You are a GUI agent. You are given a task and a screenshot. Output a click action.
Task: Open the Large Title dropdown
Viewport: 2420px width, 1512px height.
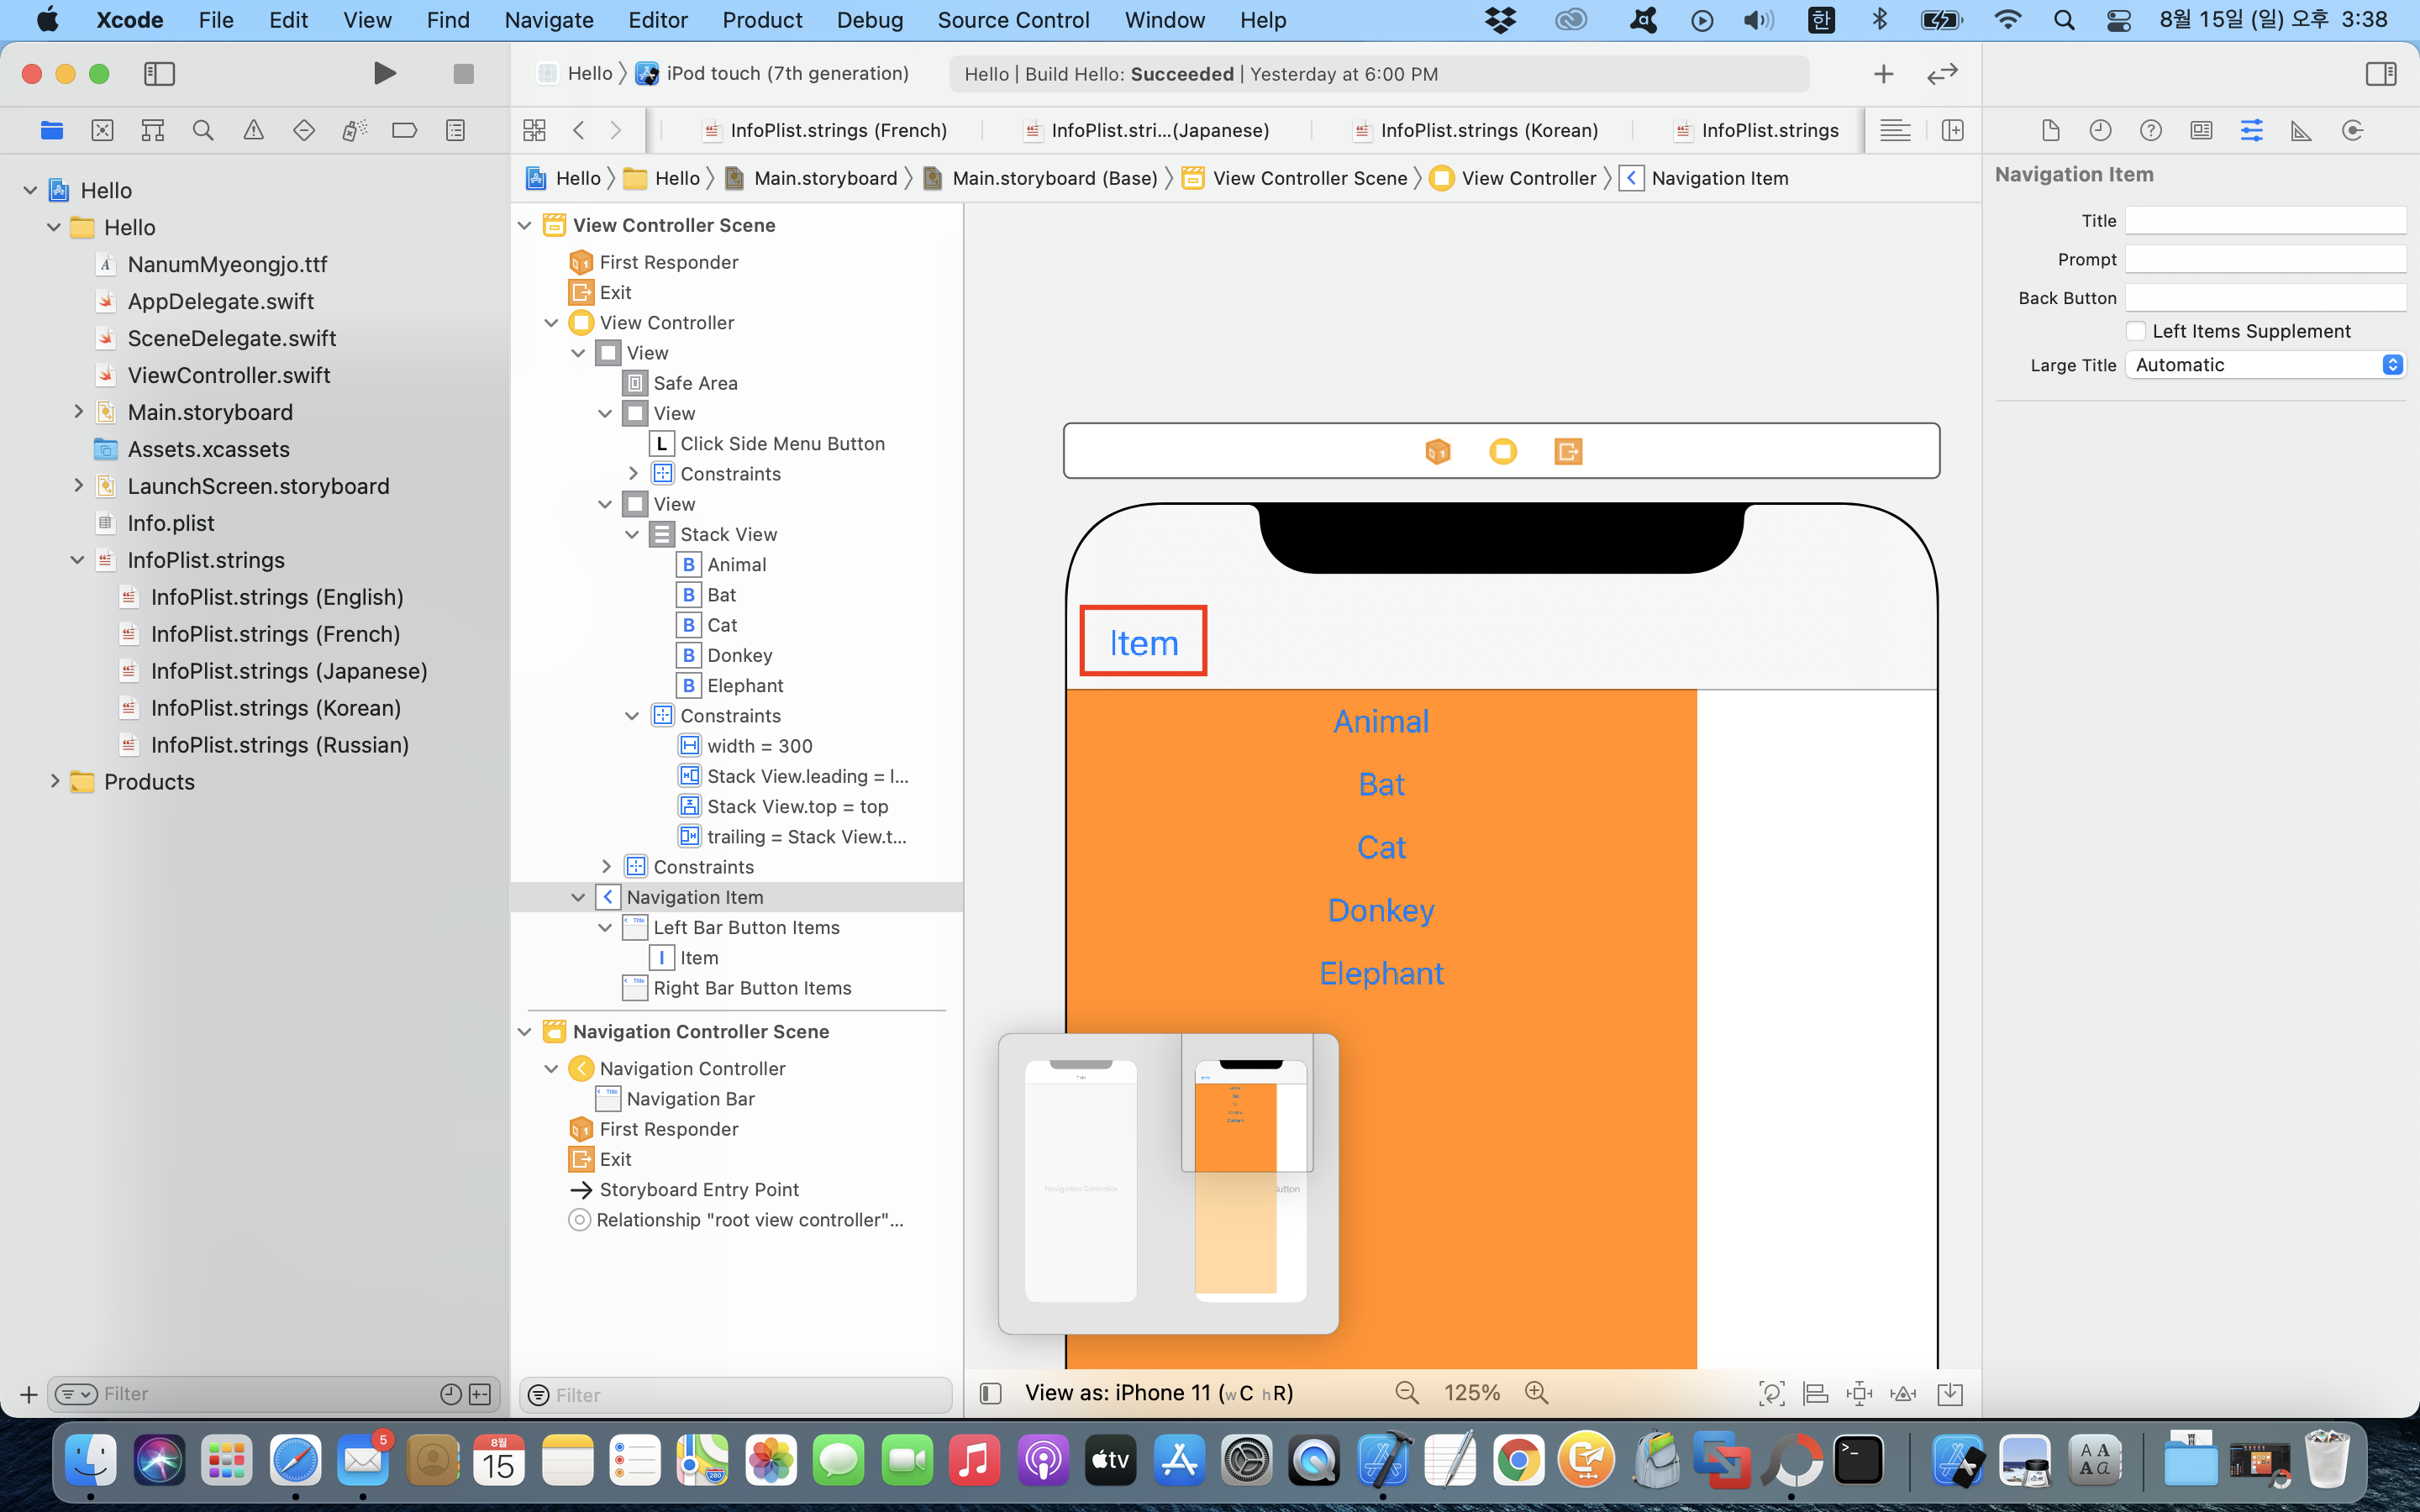(x=2265, y=365)
